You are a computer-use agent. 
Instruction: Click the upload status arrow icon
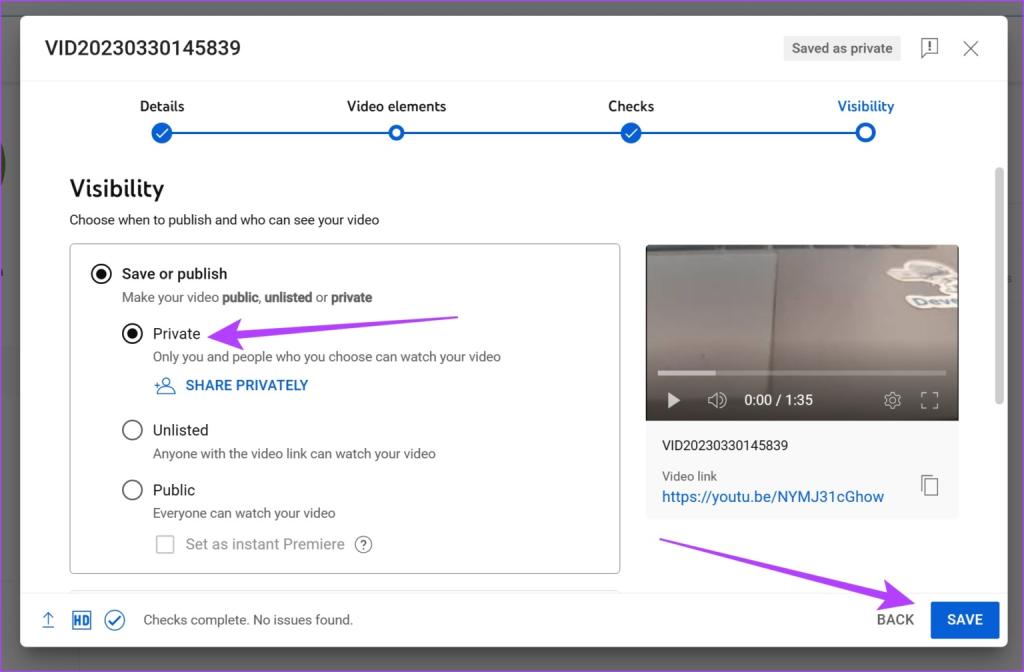[x=48, y=620]
